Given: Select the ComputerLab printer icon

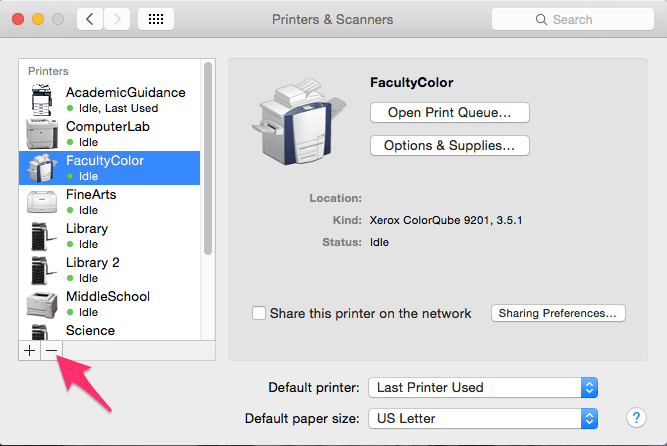Looking at the screenshot, I should coord(42,134).
